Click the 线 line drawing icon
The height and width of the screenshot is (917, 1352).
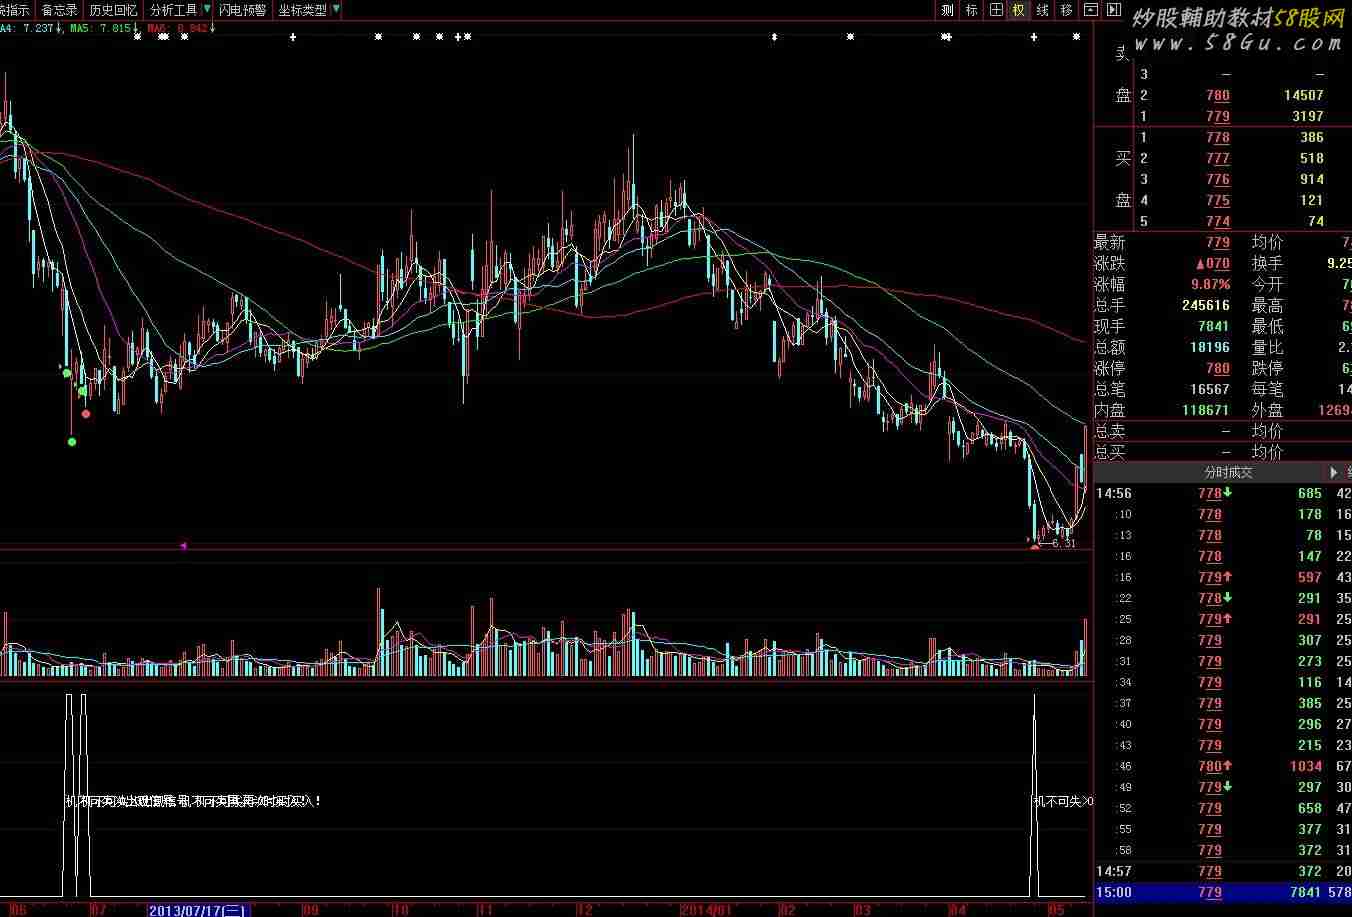click(1043, 10)
